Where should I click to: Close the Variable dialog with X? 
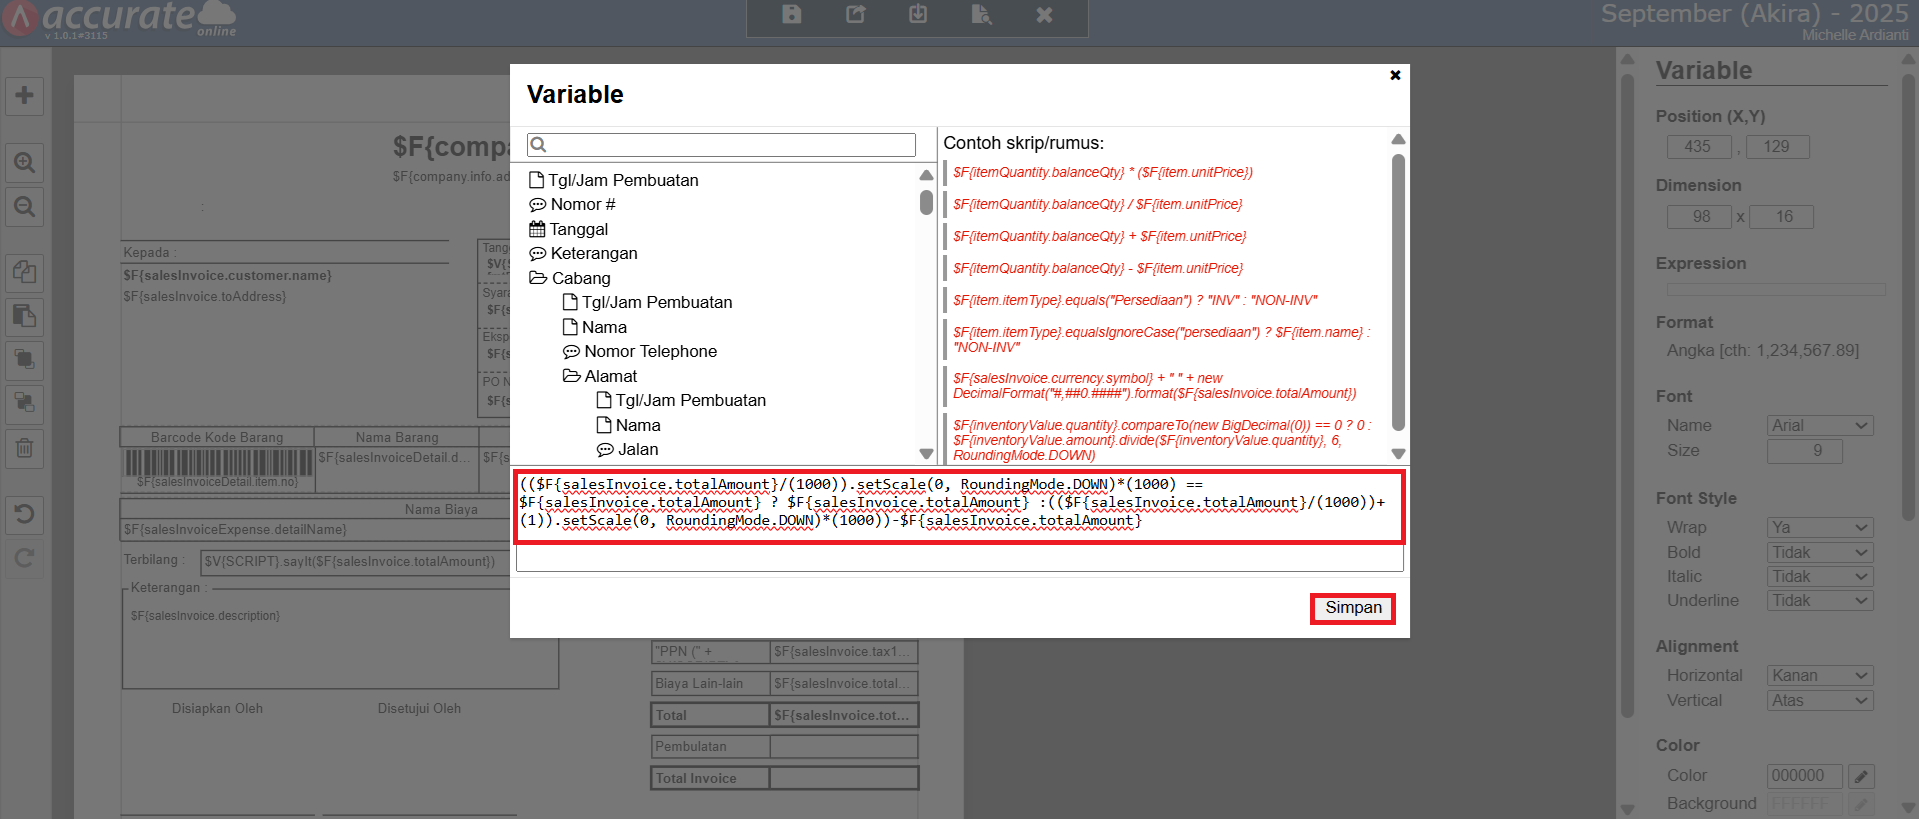pos(1395,75)
